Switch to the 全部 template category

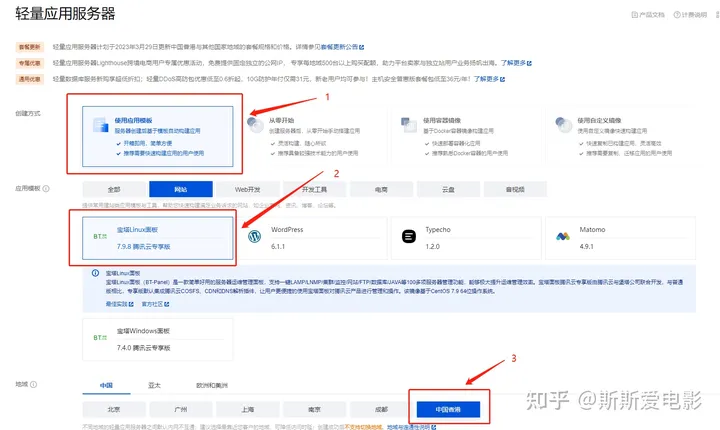pos(114,189)
